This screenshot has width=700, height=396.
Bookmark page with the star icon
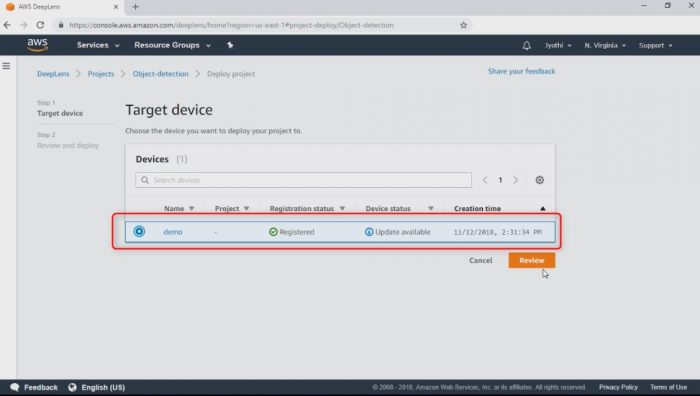463,25
